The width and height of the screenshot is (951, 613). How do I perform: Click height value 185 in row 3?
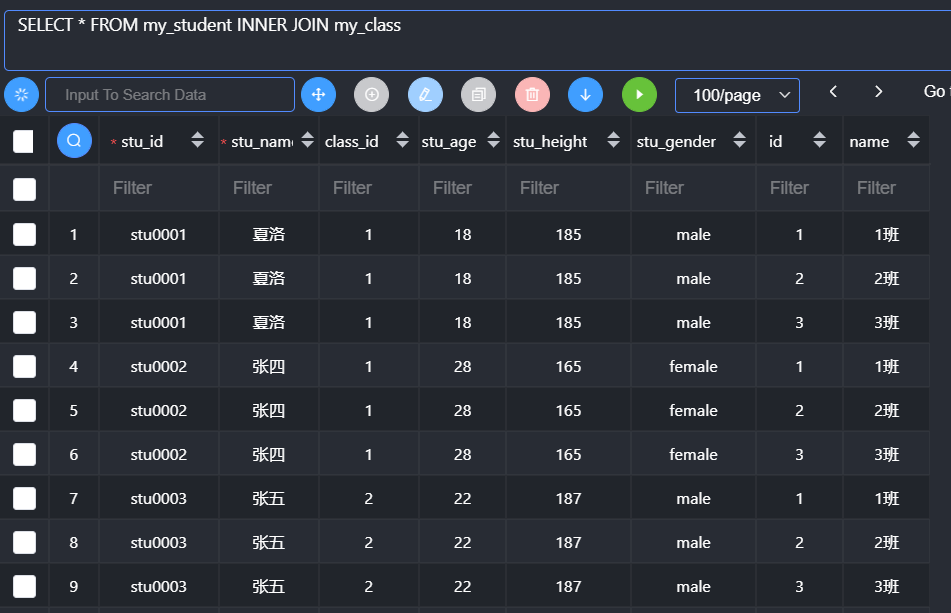click(568, 322)
